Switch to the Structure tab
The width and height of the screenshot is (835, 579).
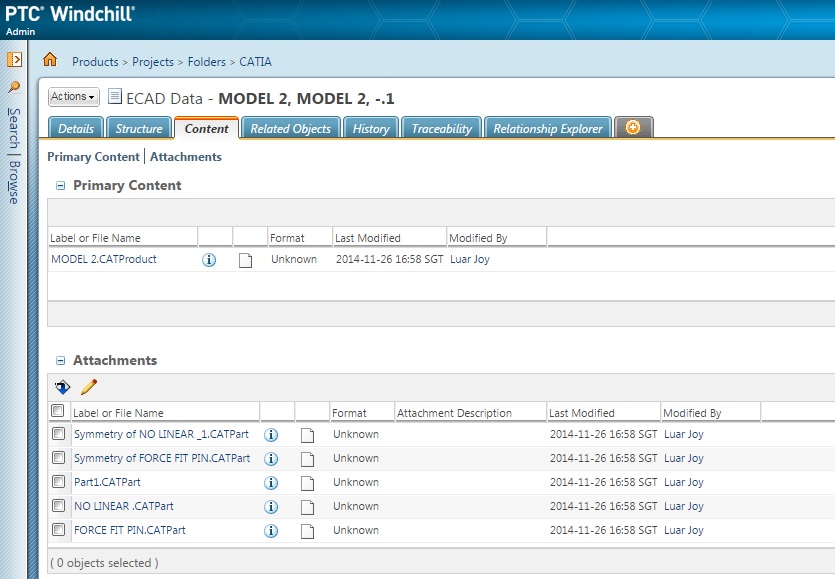click(139, 128)
